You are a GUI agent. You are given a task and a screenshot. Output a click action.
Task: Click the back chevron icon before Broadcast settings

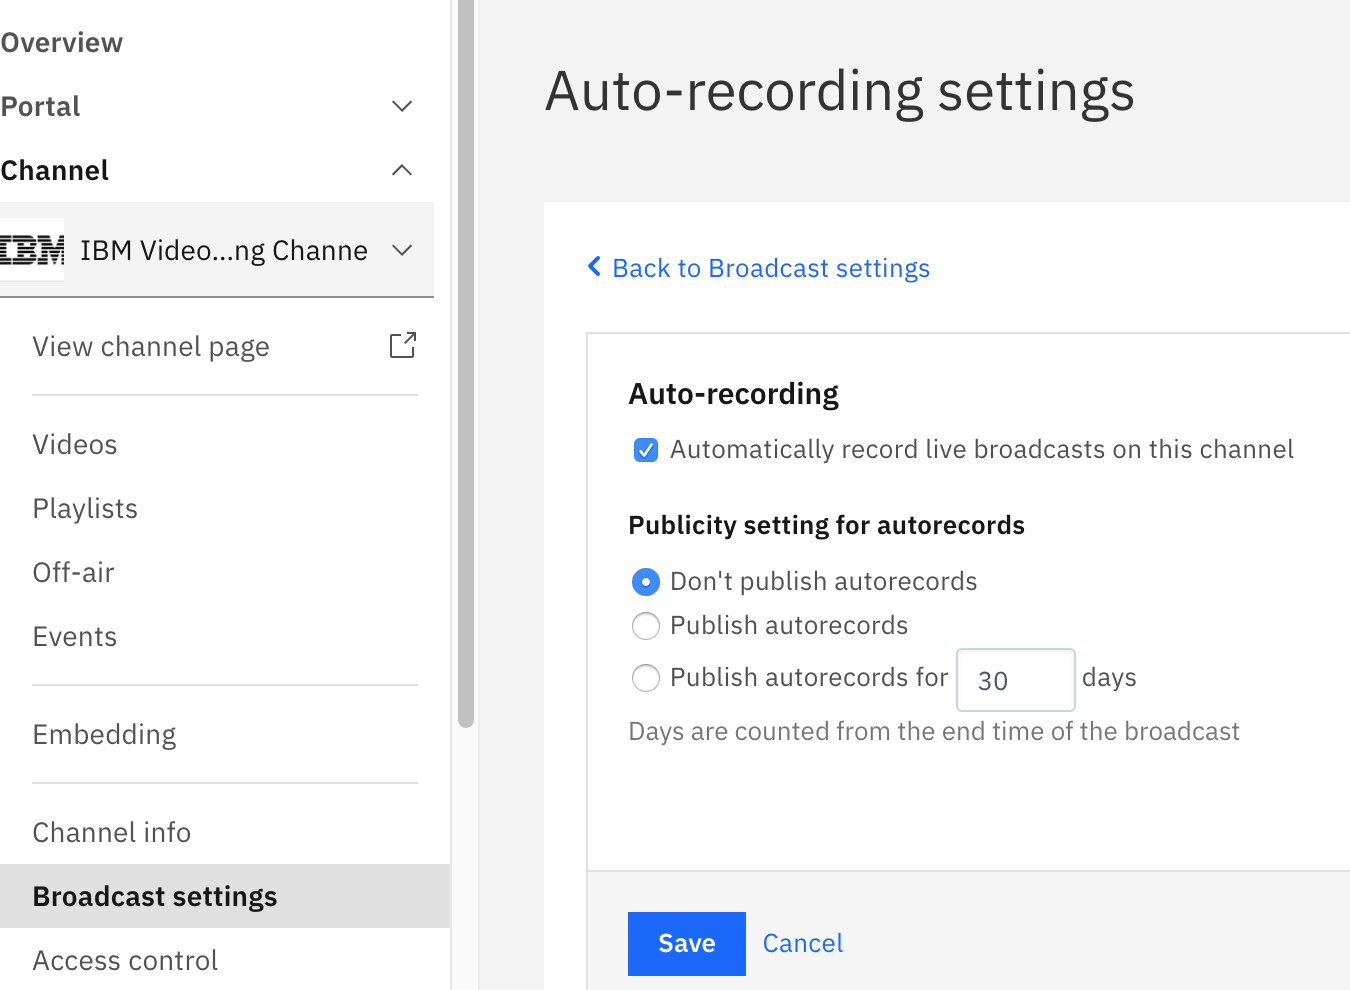point(594,267)
